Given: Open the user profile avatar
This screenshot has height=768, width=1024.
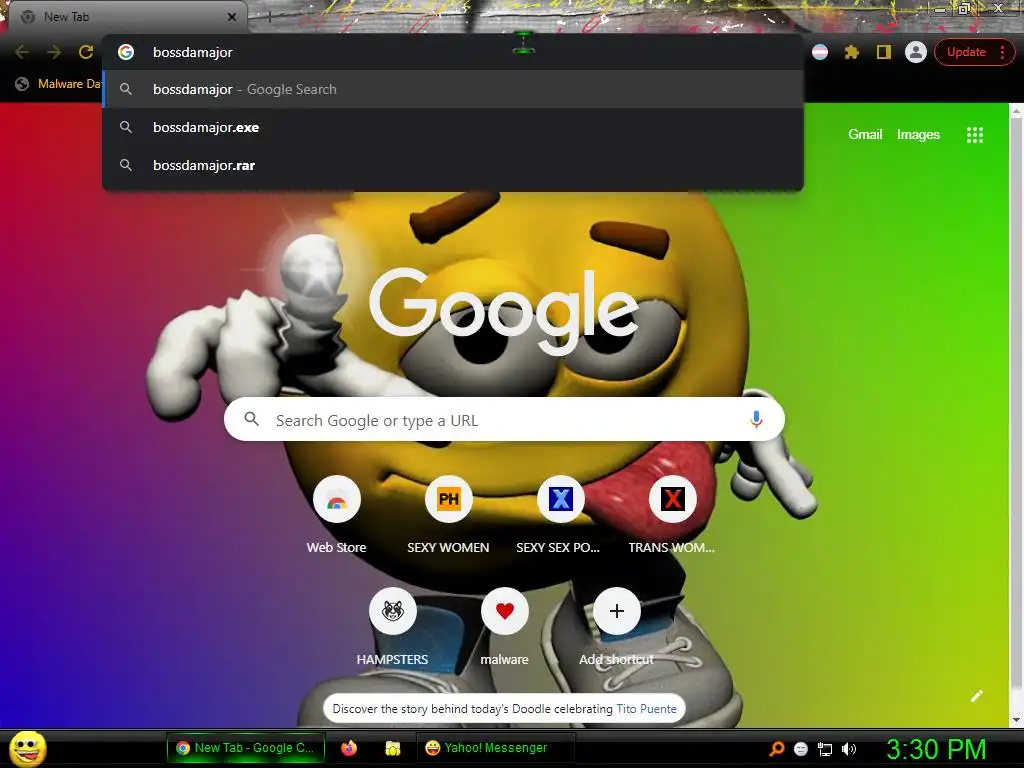Looking at the screenshot, I should pyautogui.click(x=916, y=52).
